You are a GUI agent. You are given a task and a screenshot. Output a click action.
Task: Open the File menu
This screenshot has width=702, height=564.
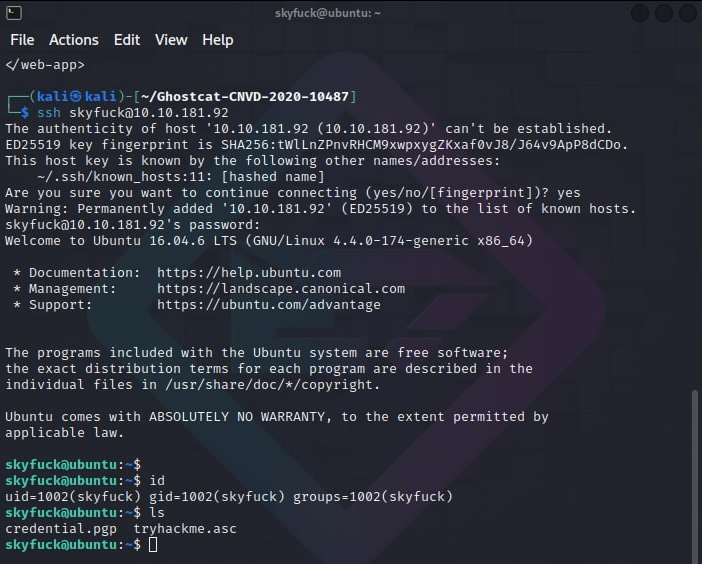point(22,40)
